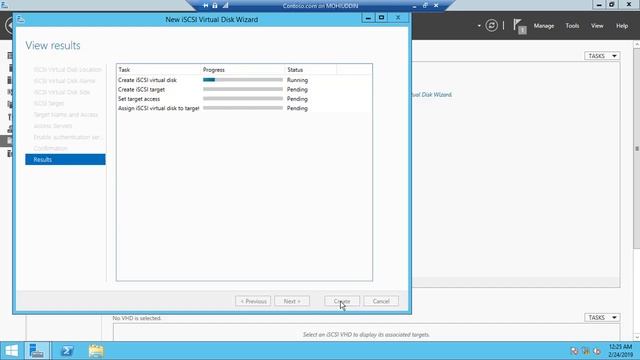
Task: Minimize the Contoso.com remote session bar
Action: click(x=414, y=6)
